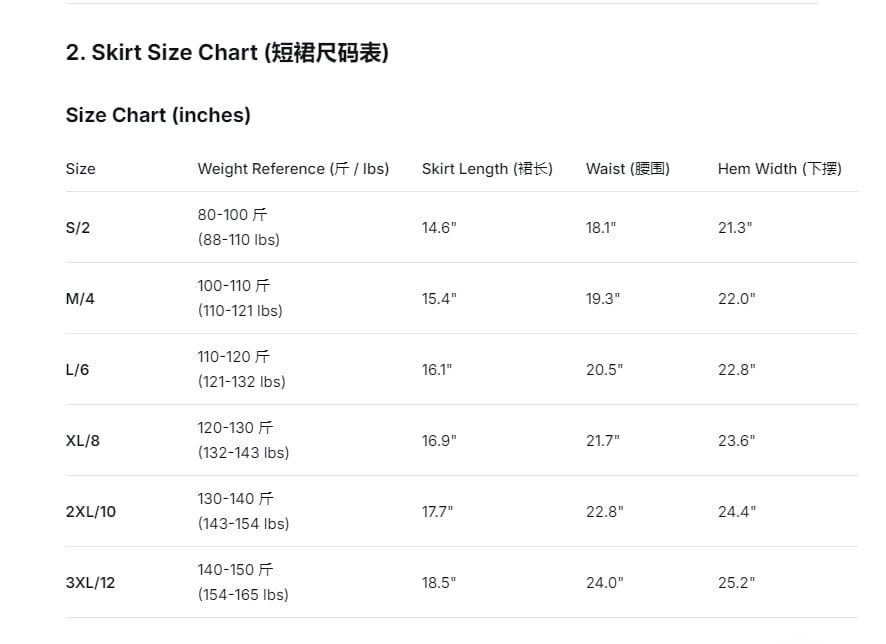Select the S/2 size cell
Image resolution: width=886 pixels, height=644 pixels.
(x=78, y=228)
